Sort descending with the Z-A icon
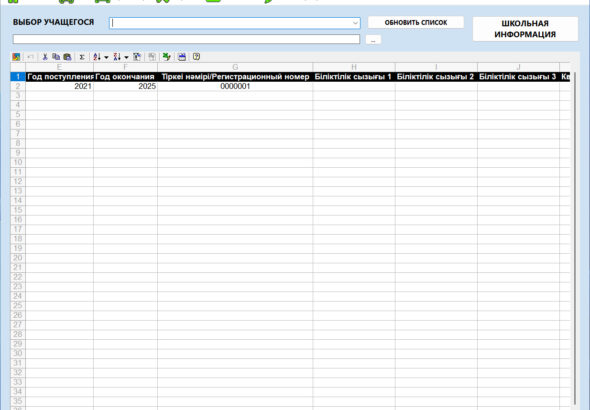This screenshot has height=410, width=590. [x=117, y=57]
